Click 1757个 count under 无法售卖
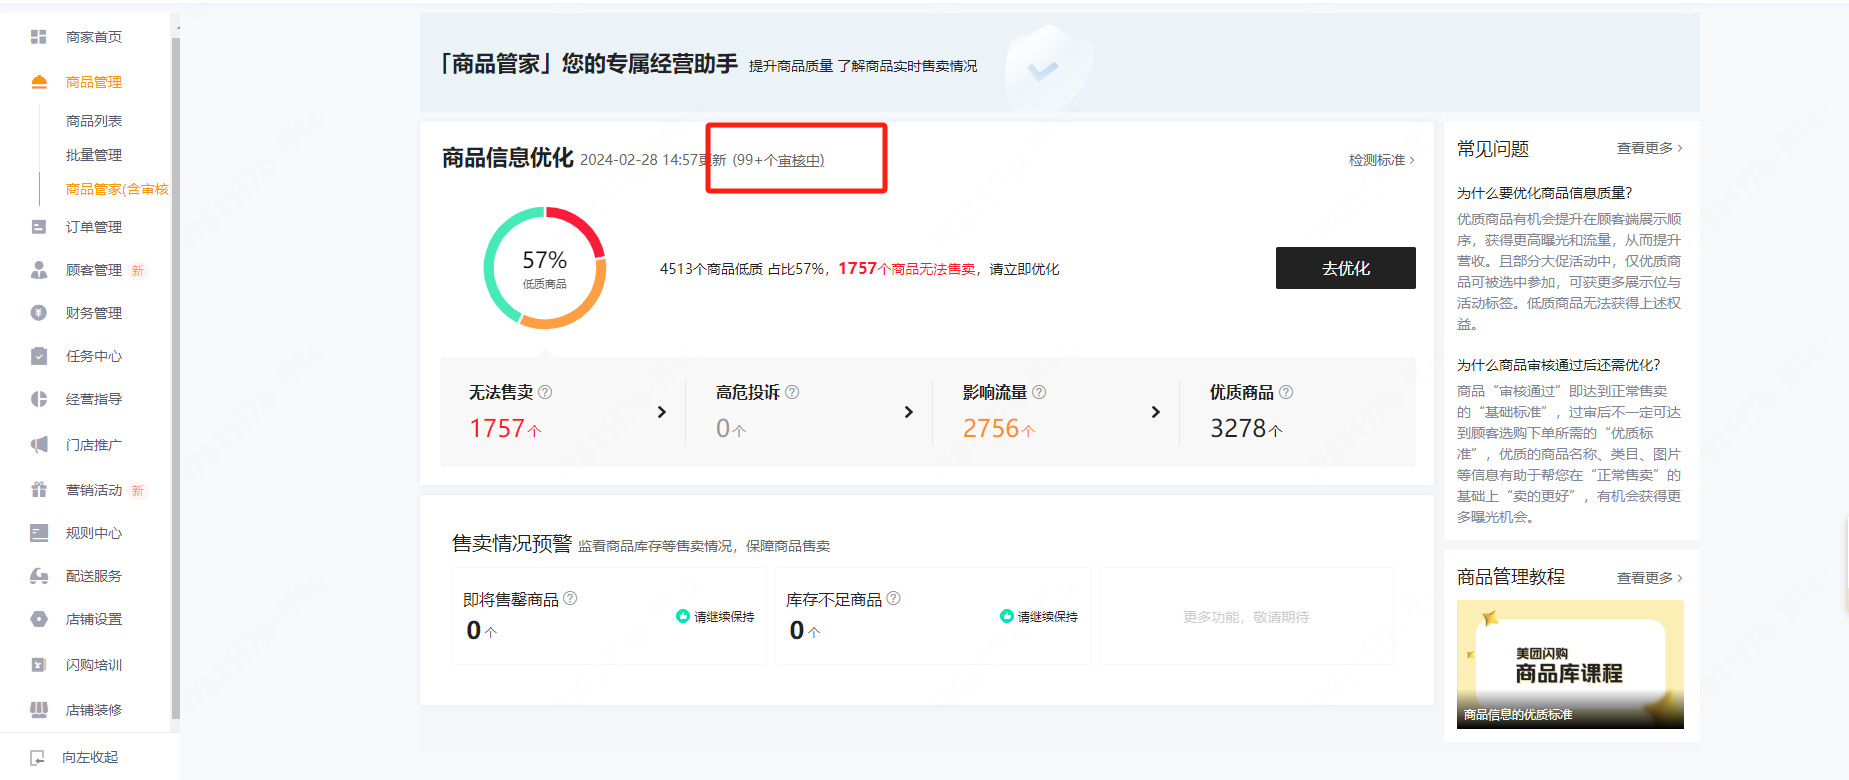This screenshot has height=780, width=1849. pos(505,429)
